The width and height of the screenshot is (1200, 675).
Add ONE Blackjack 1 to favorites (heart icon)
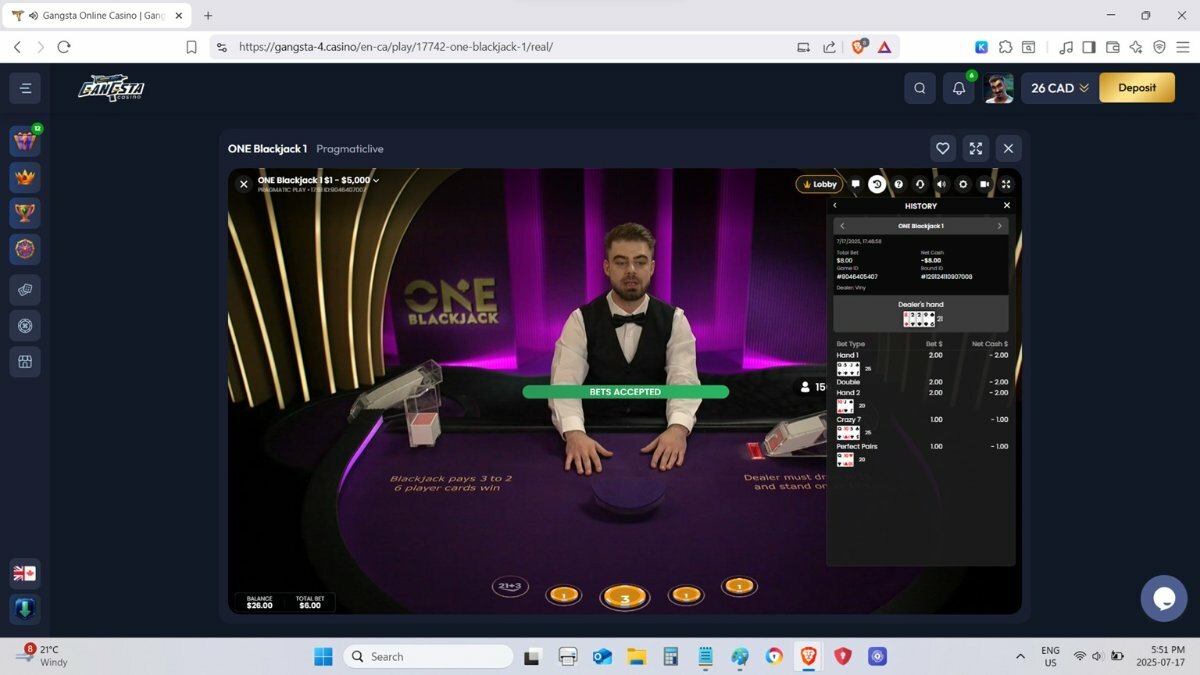pos(942,148)
